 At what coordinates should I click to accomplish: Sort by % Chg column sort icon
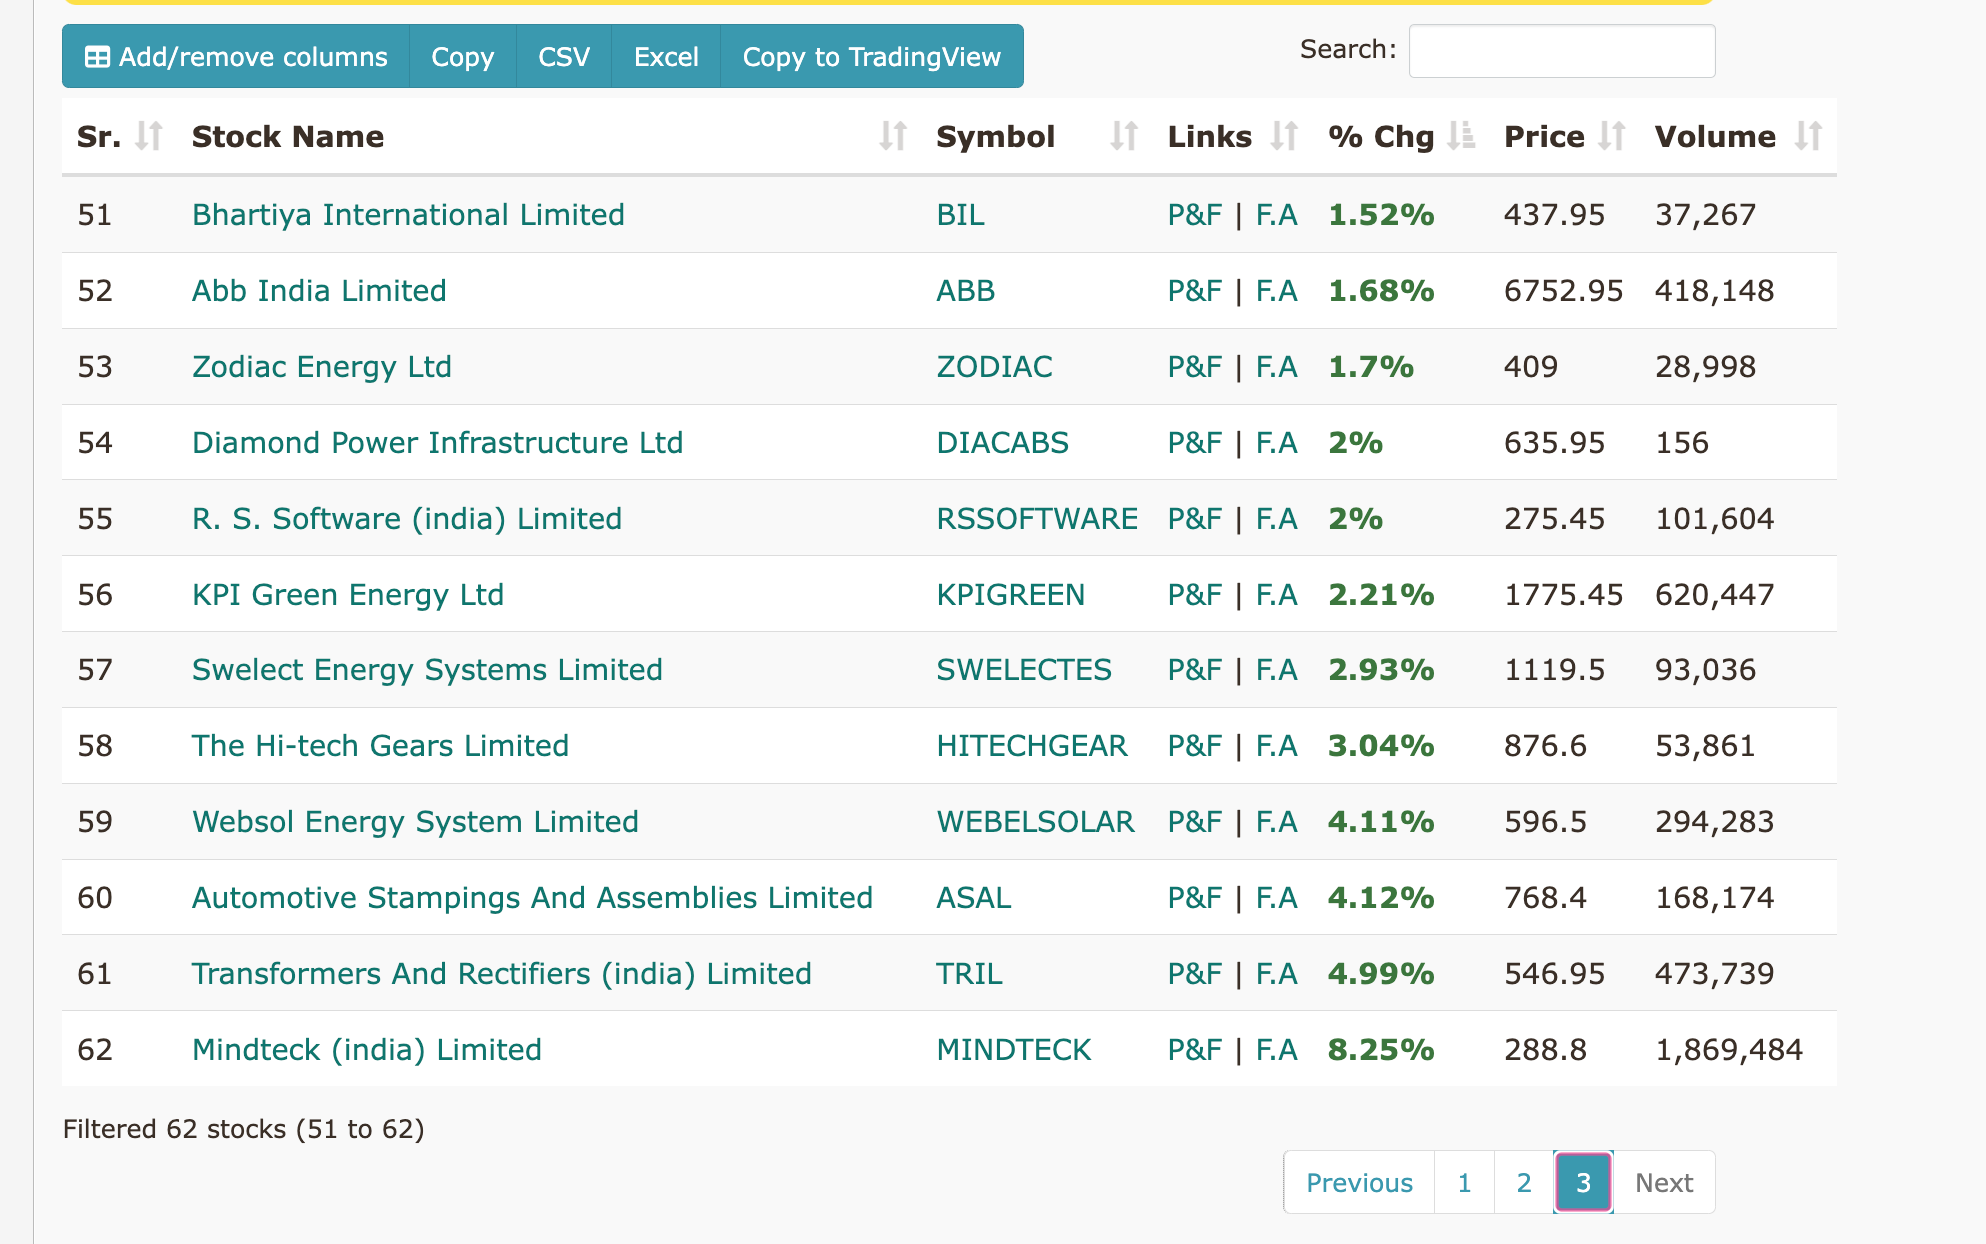pos(1463,136)
